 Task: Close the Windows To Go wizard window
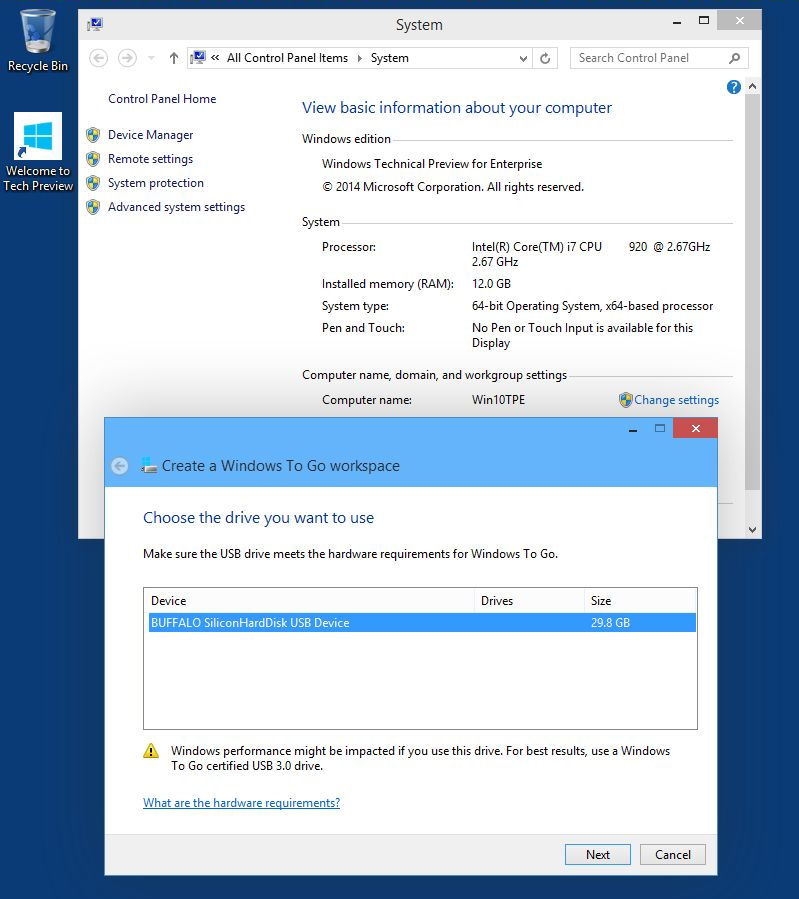695,428
